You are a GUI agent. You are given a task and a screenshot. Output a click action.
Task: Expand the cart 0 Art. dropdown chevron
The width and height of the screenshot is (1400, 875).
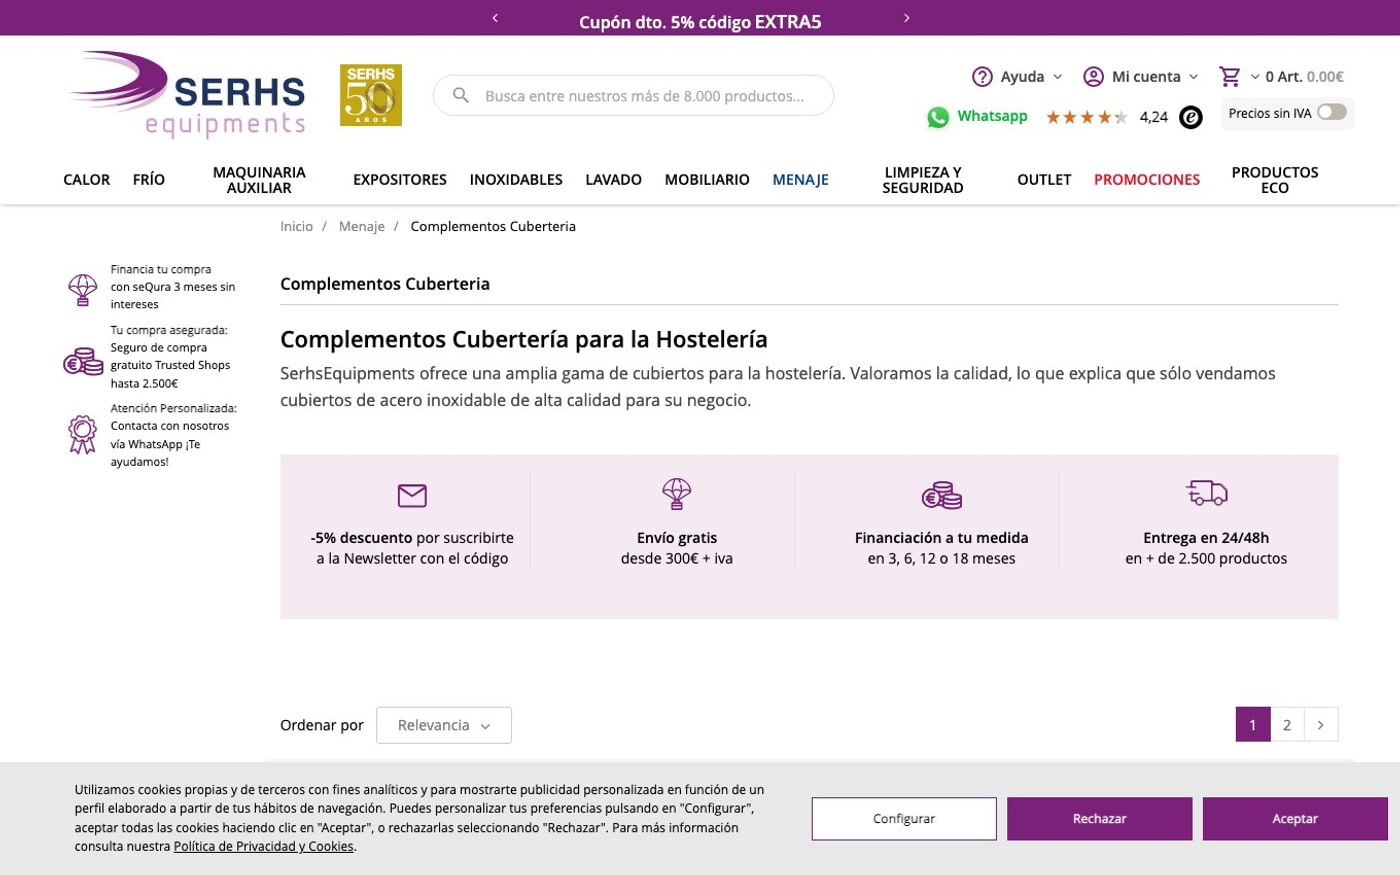[1254, 77]
